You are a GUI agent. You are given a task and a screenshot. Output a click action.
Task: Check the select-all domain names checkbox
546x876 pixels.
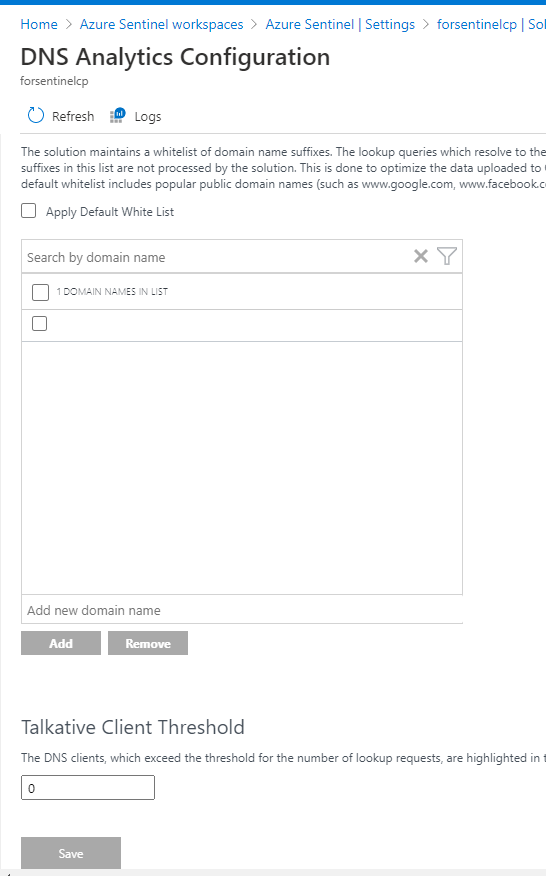pyautogui.click(x=40, y=292)
